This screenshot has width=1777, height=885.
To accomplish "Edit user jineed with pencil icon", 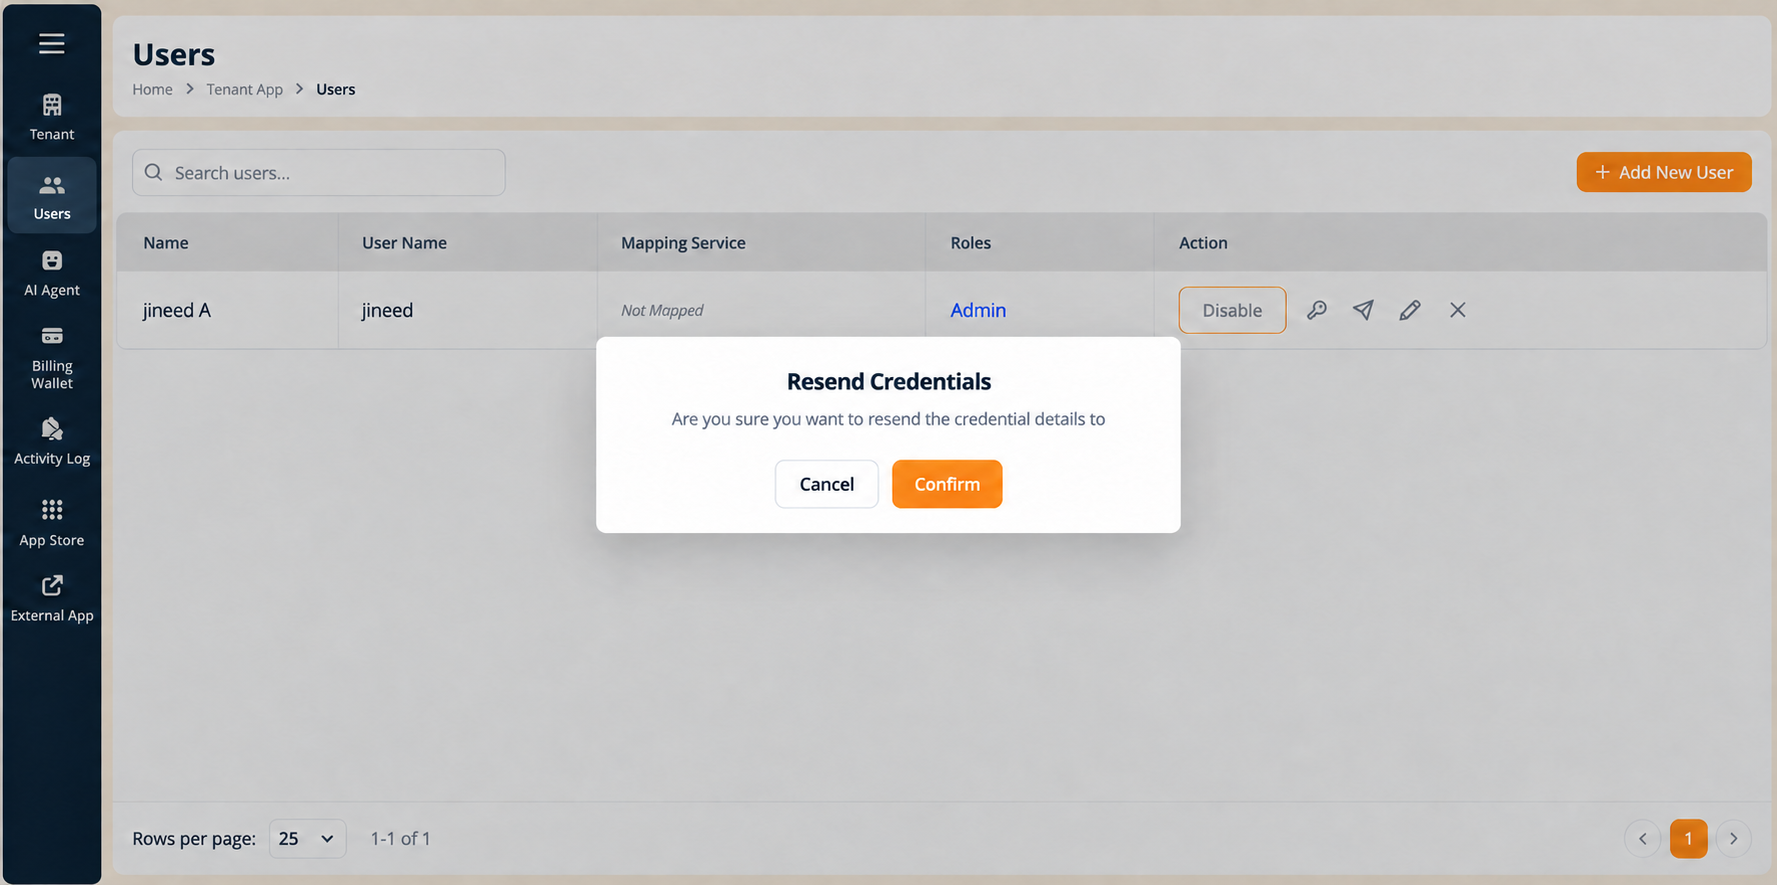I will (x=1410, y=310).
